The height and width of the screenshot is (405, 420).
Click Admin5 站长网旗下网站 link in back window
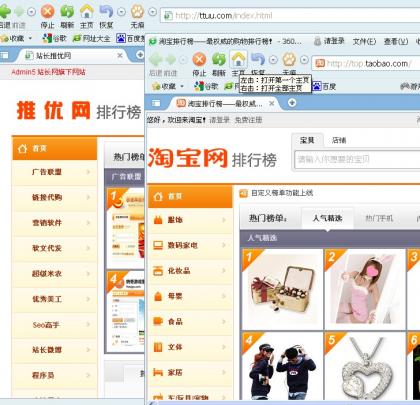(x=48, y=72)
